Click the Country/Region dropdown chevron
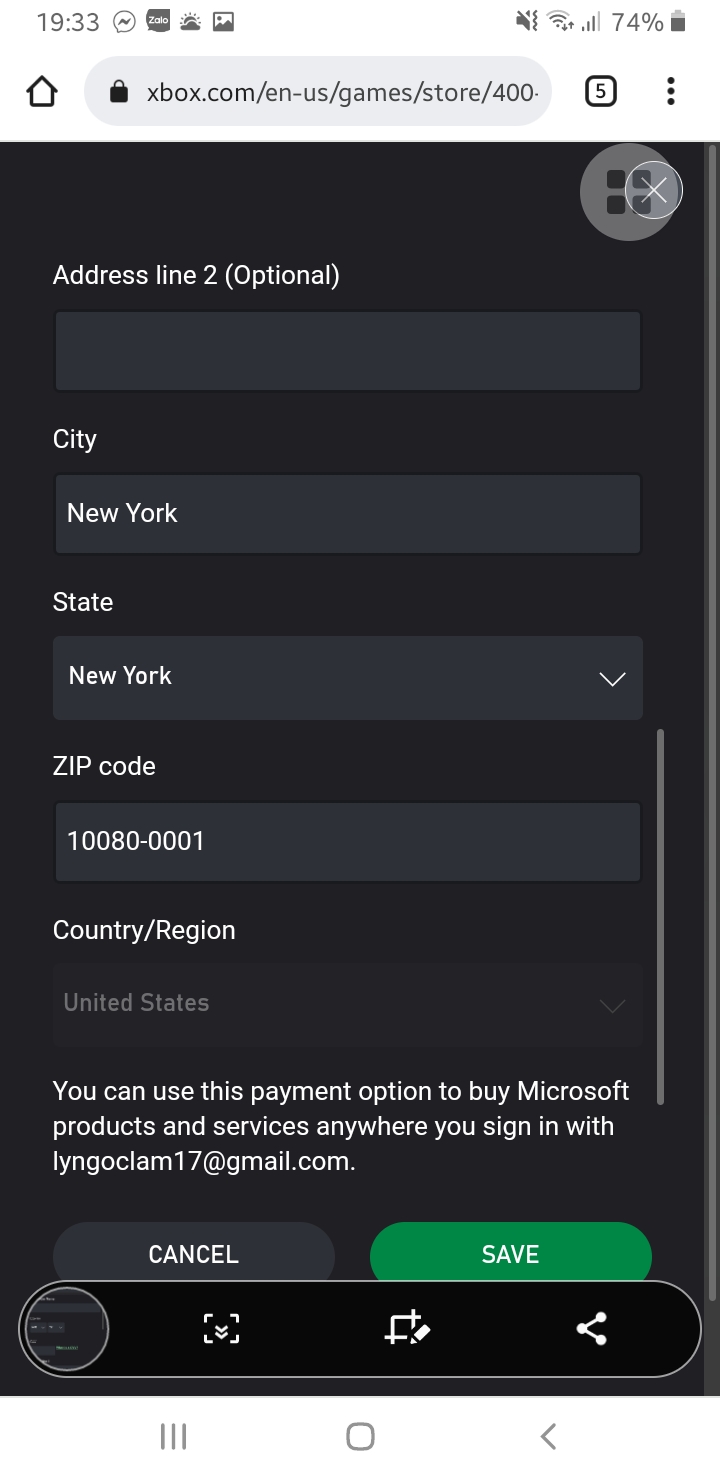Image resolution: width=720 pixels, height=1480 pixels. [x=612, y=1005]
